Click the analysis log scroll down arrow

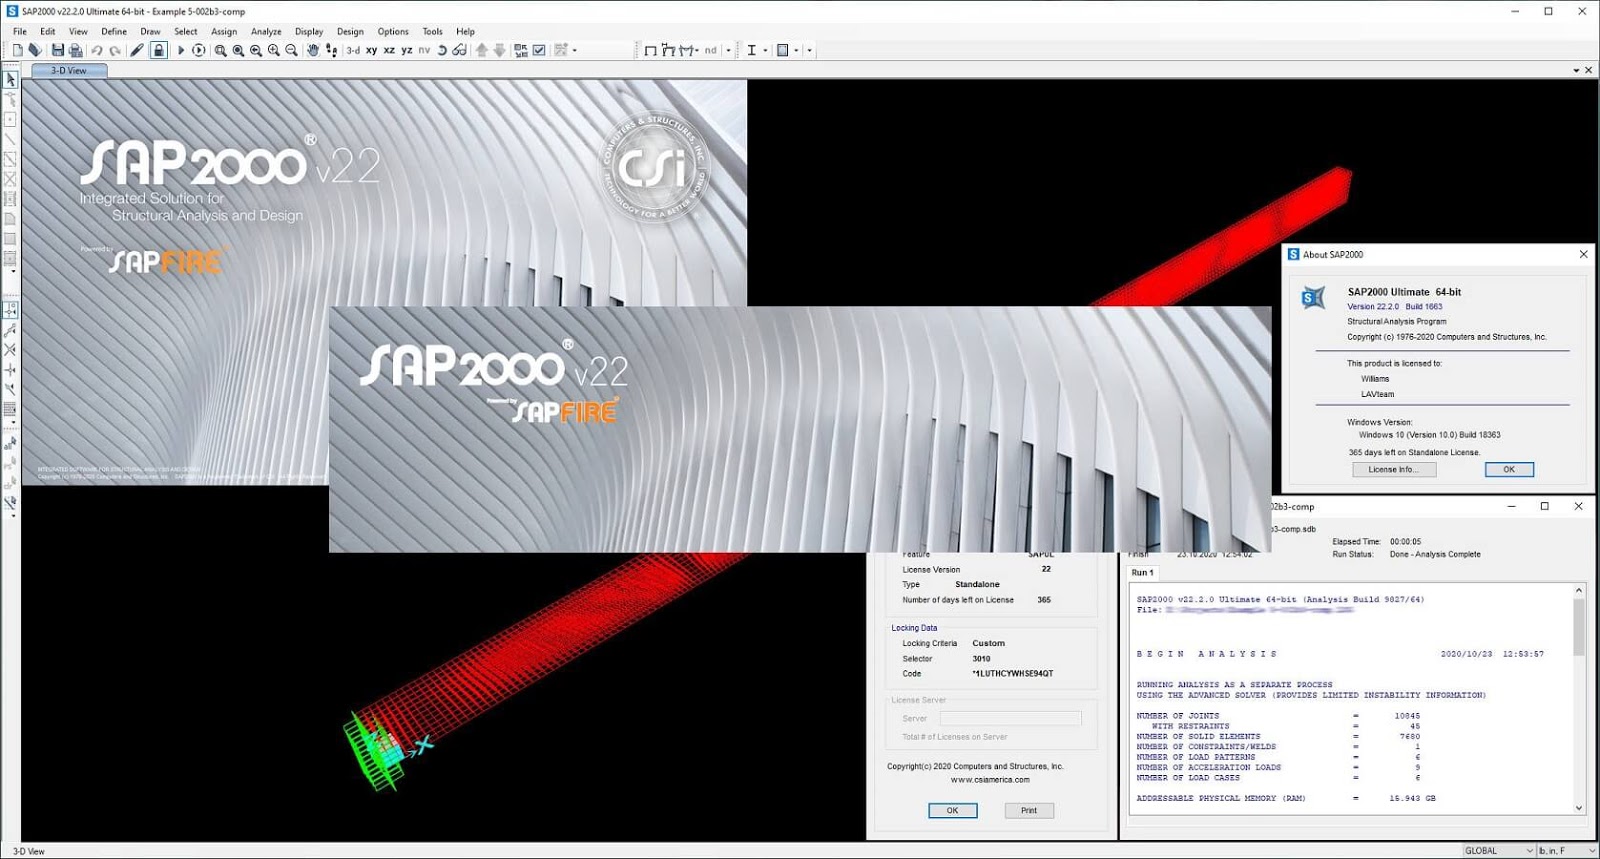click(1579, 808)
